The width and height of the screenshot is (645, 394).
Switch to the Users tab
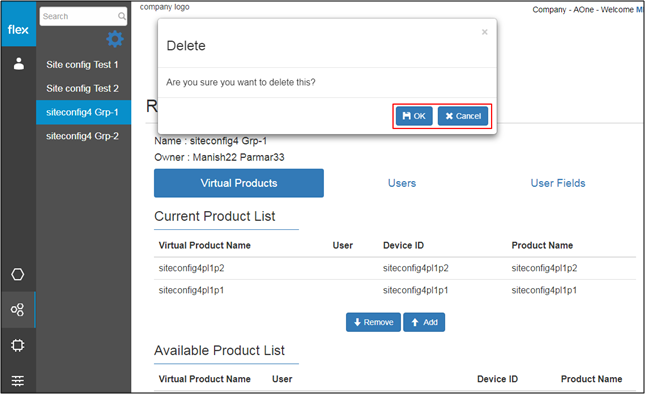point(402,183)
